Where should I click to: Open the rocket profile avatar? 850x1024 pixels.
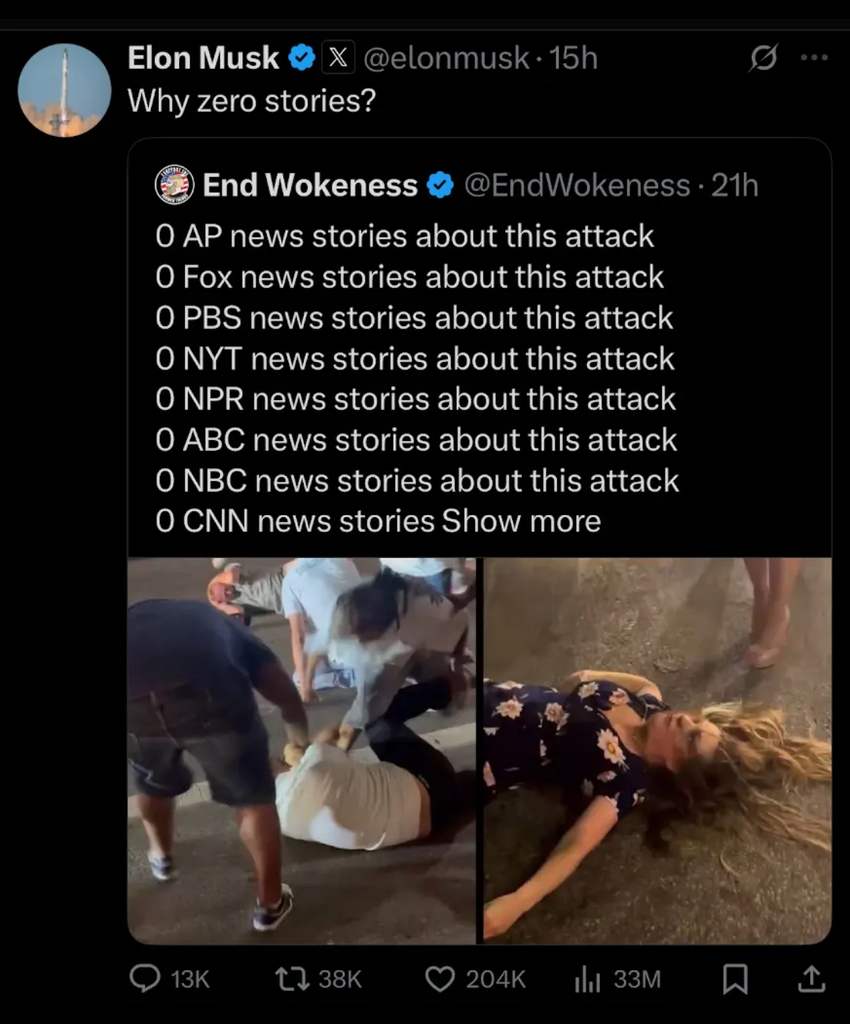coord(64,90)
